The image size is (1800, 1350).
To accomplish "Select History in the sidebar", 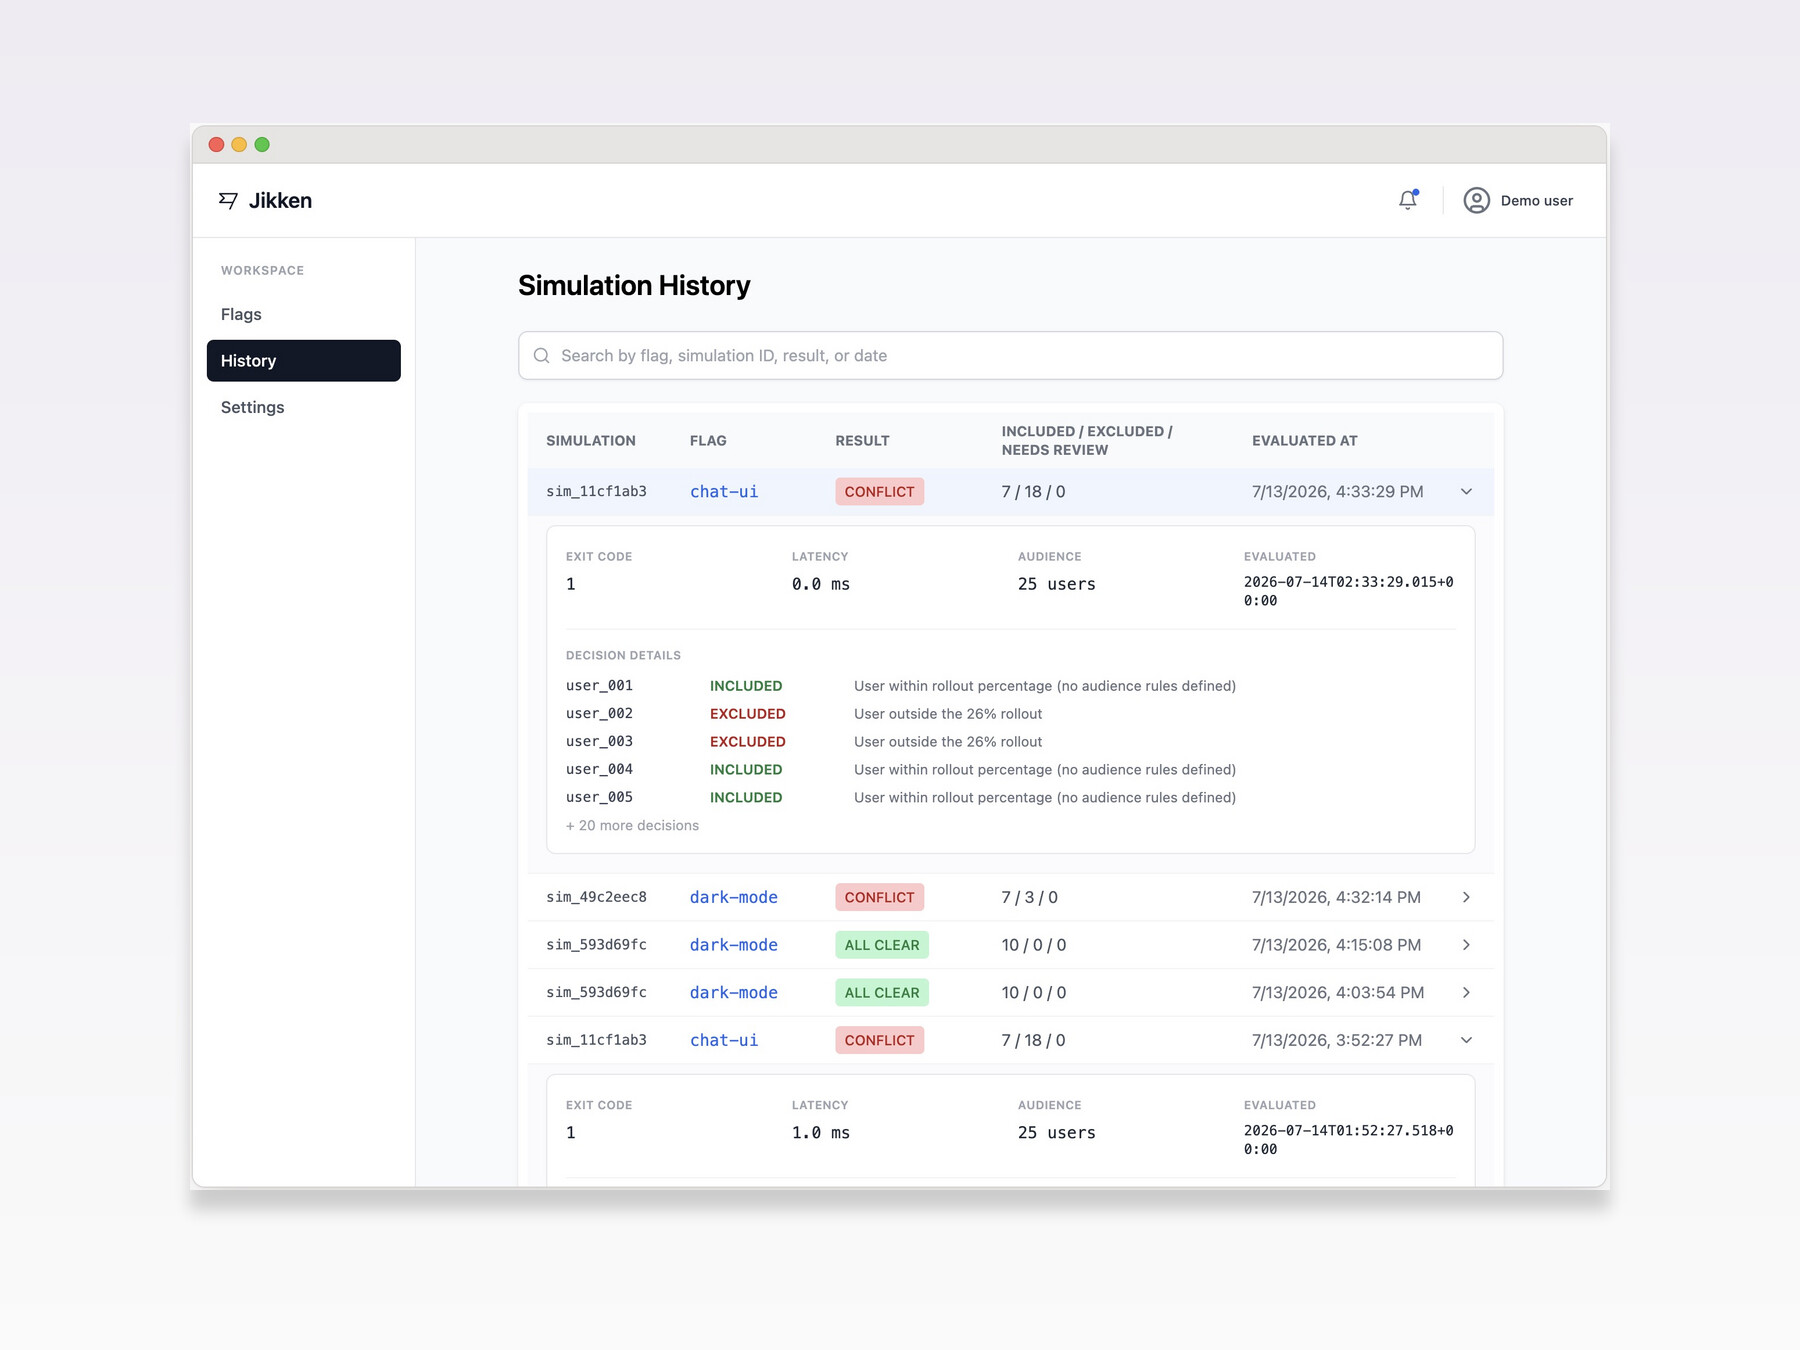I will click(x=303, y=361).
